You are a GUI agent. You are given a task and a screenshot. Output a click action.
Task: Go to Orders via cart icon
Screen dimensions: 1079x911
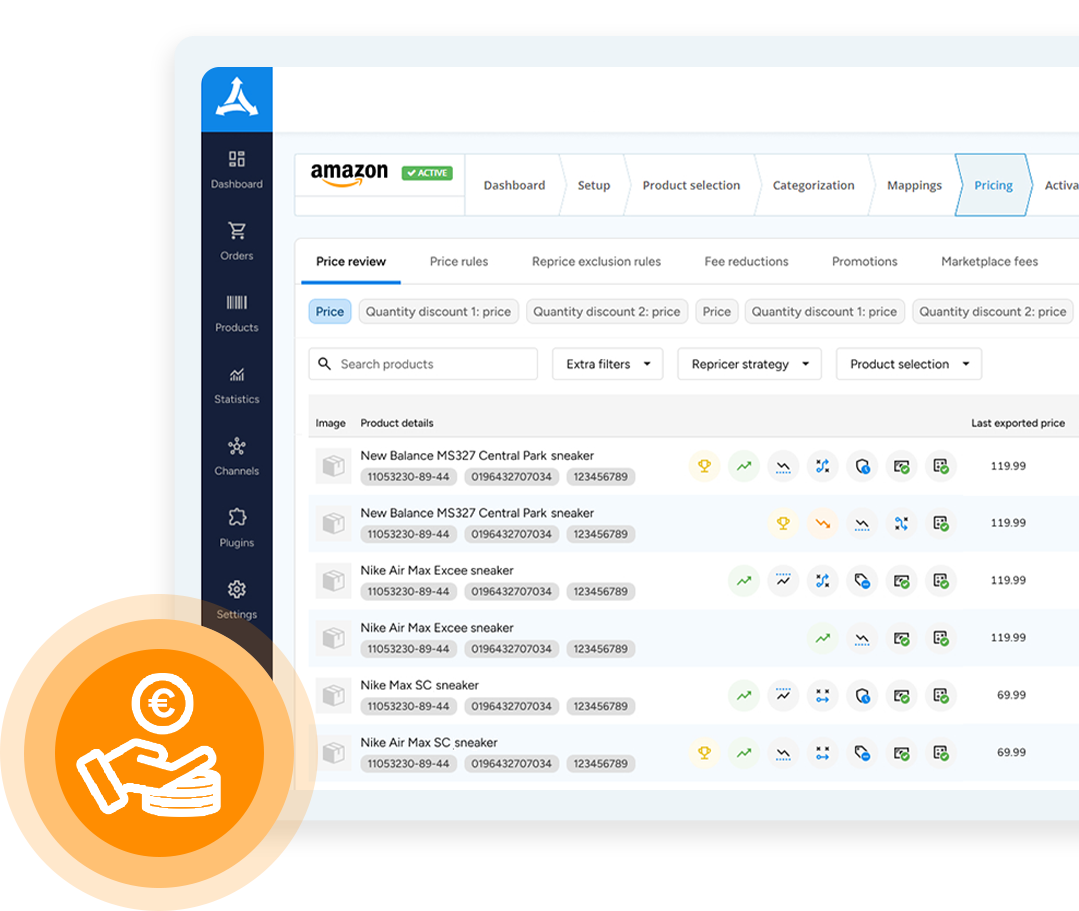(x=237, y=240)
